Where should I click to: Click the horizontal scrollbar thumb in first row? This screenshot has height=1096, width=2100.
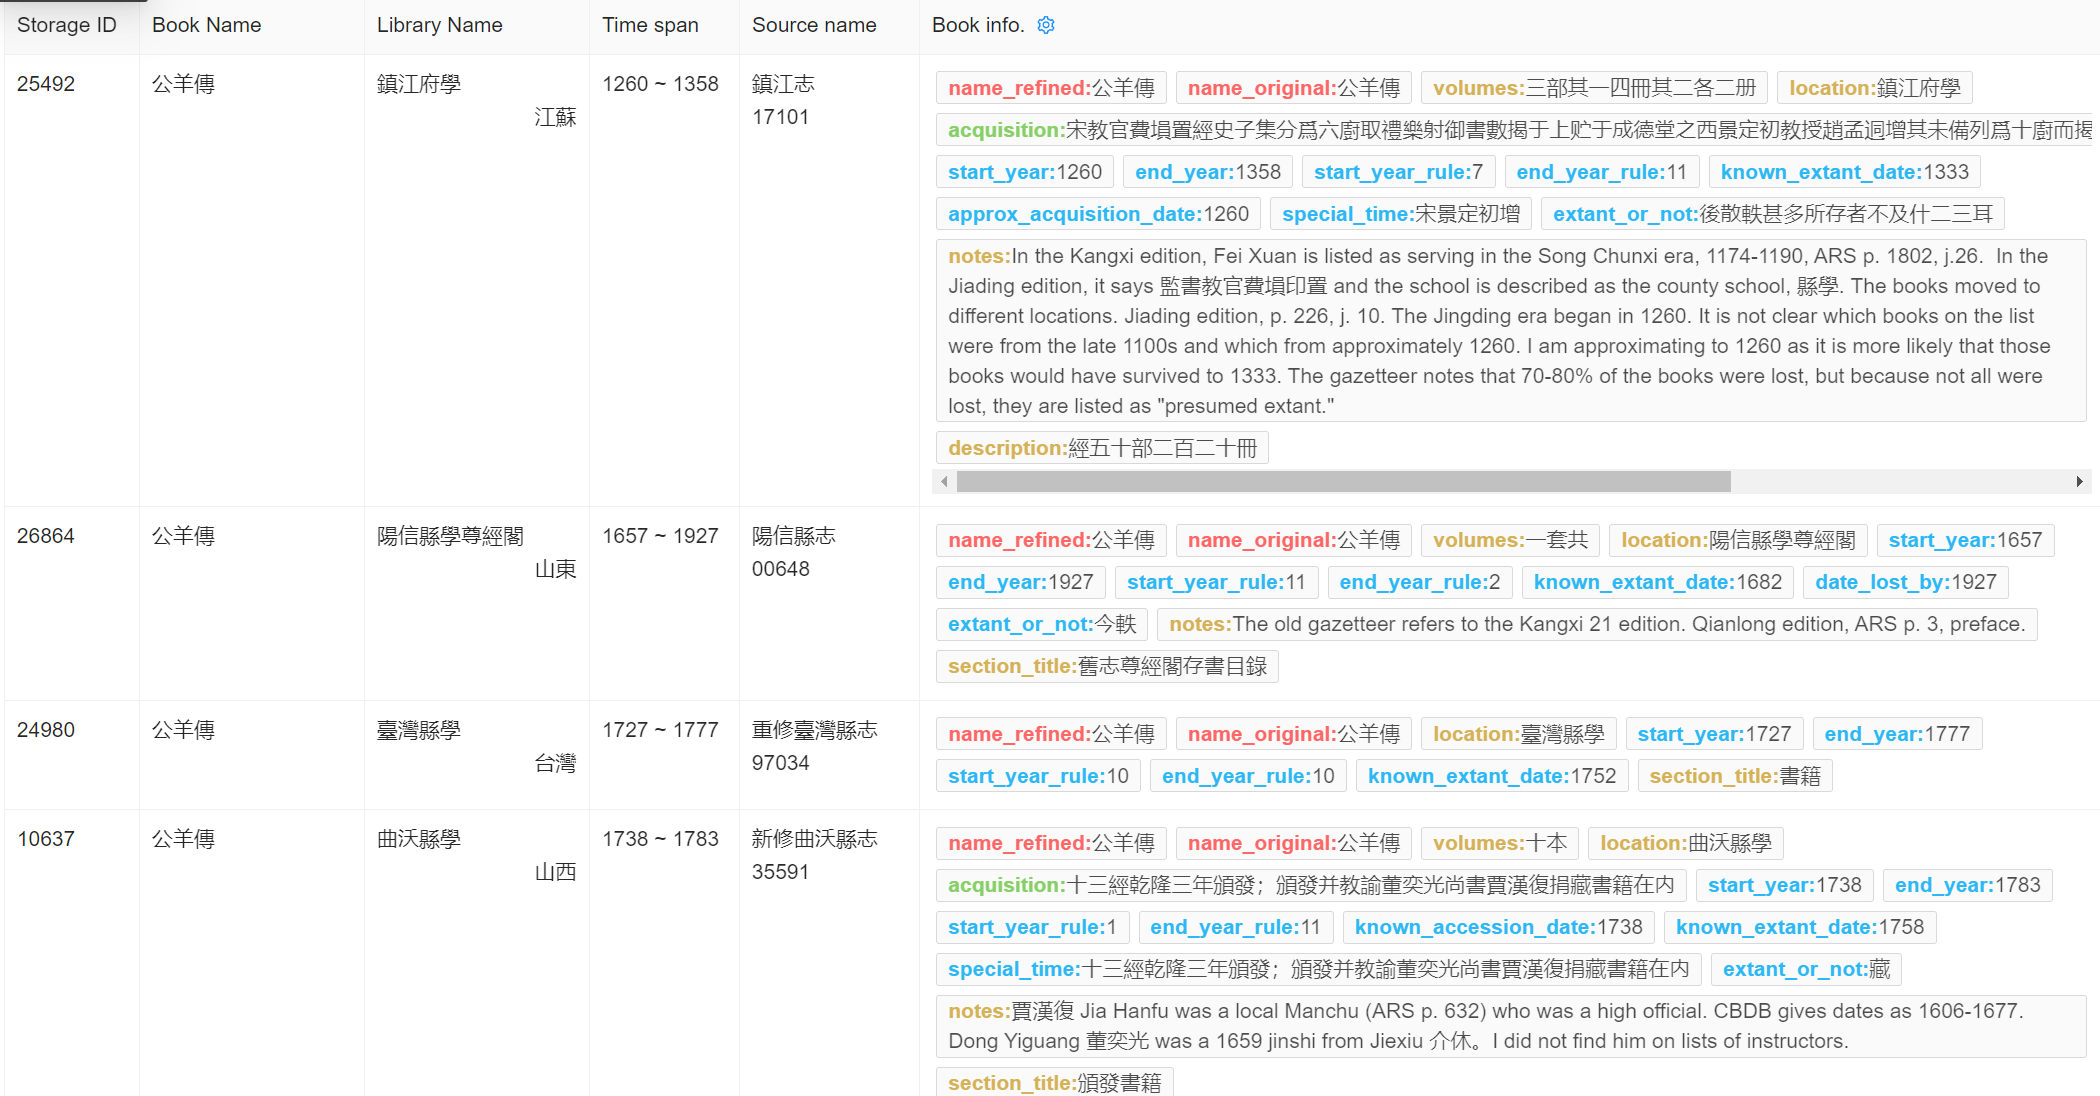coord(1343,482)
